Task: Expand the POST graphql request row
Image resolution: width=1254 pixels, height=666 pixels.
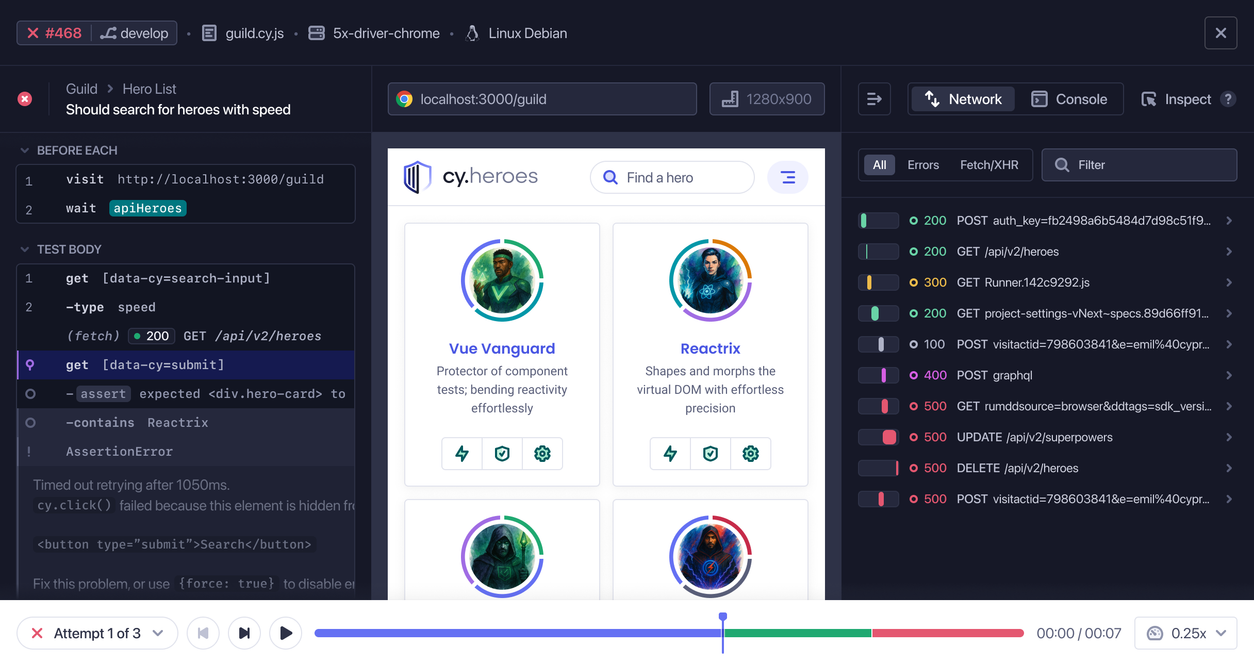Action: click(x=1228, y=375)
